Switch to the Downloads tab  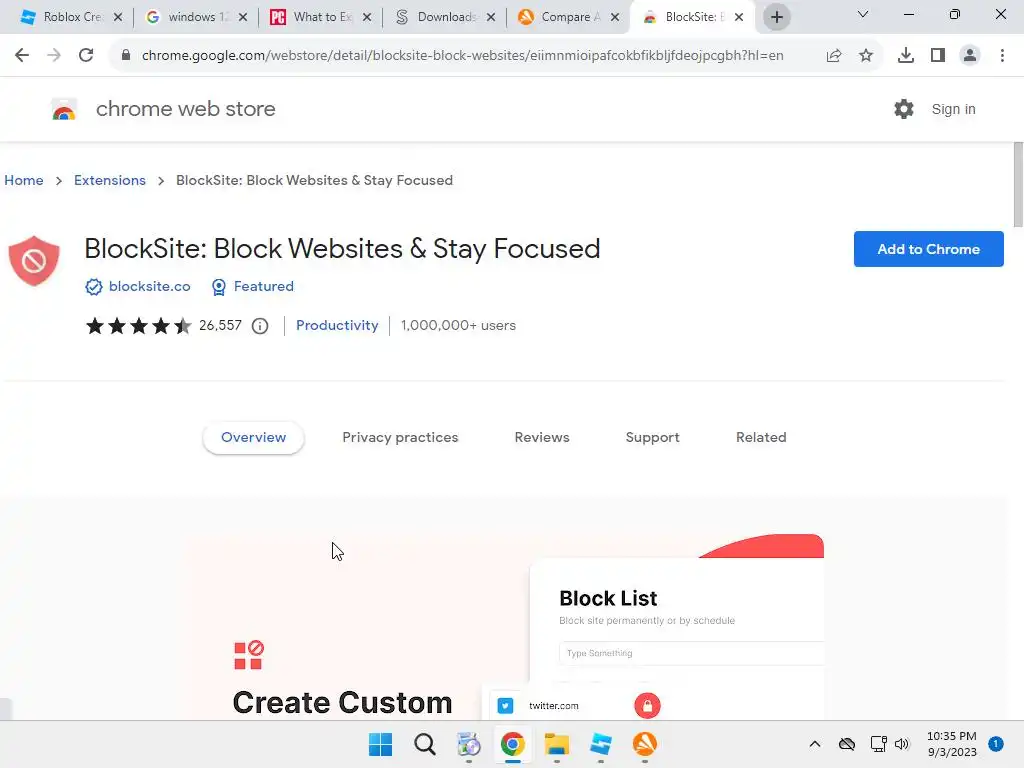(x=447, y=17)
